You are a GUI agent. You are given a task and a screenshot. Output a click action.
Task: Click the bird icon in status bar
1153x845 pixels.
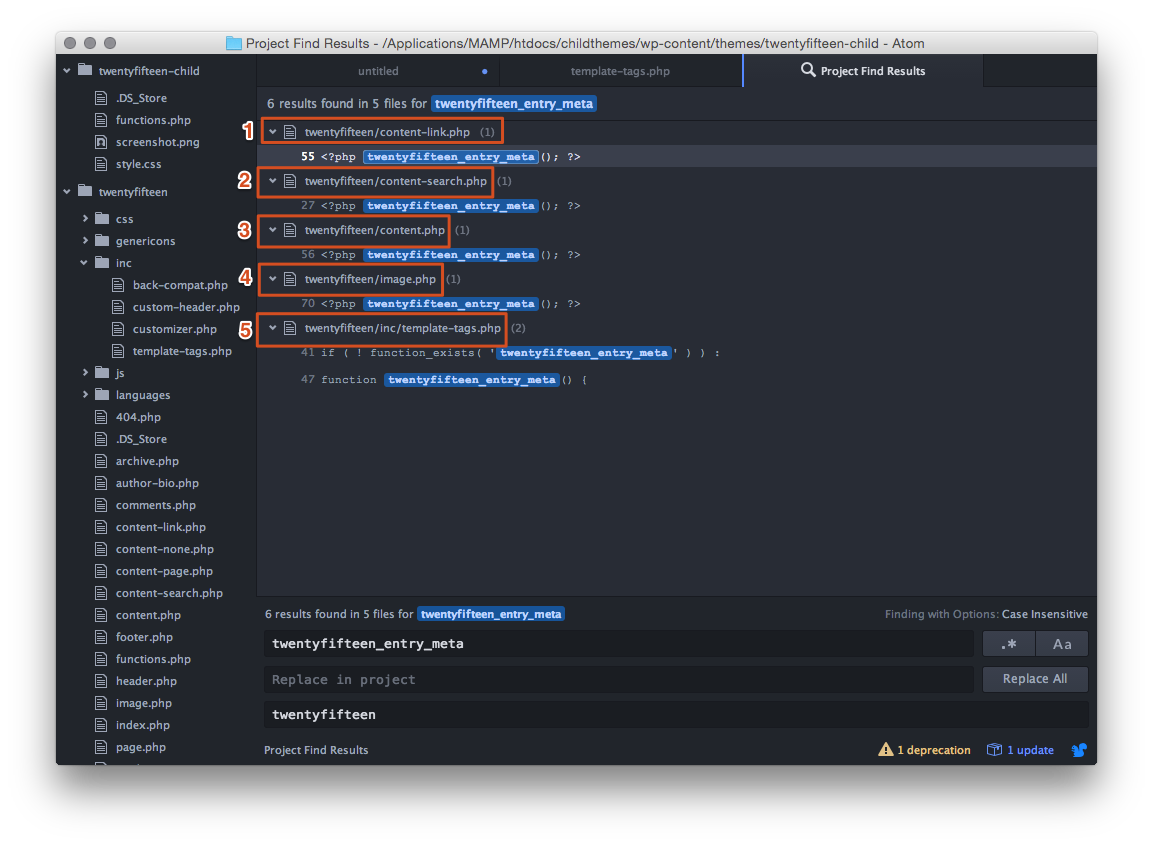[1079, 750]
